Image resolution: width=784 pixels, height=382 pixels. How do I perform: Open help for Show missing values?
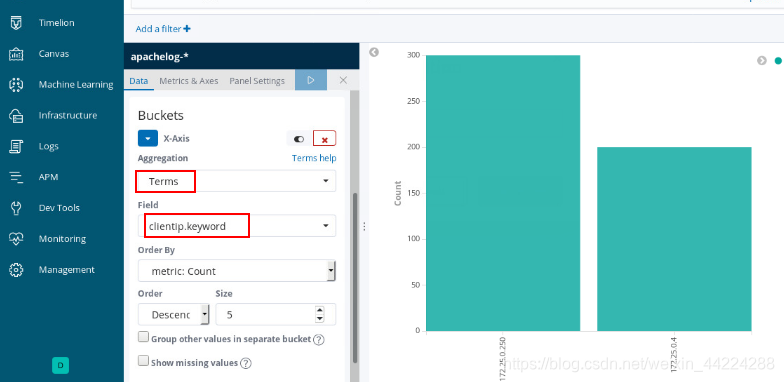click(x=246, y=364)
